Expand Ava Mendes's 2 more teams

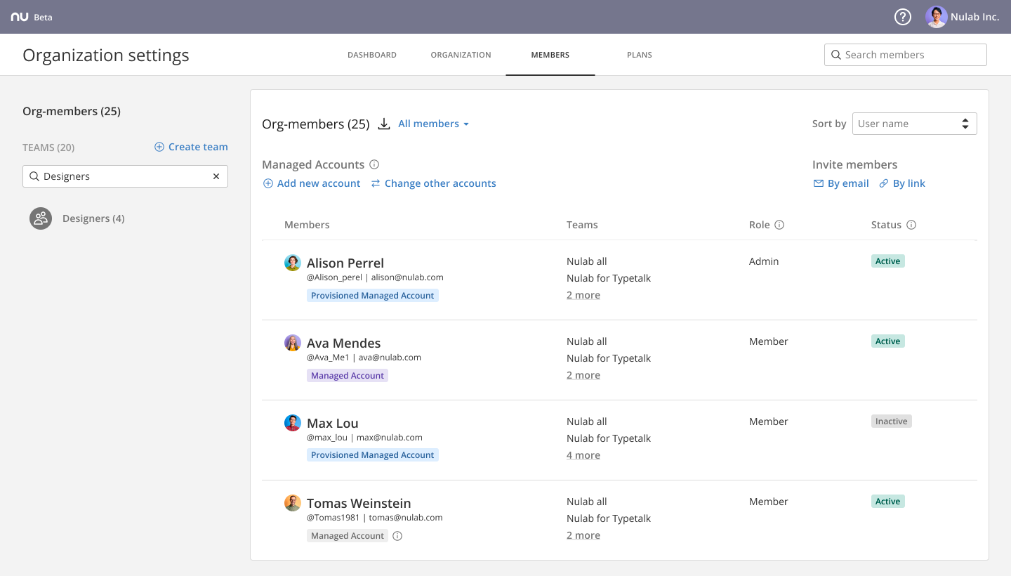pyautogui.click(x=584, y=375)
